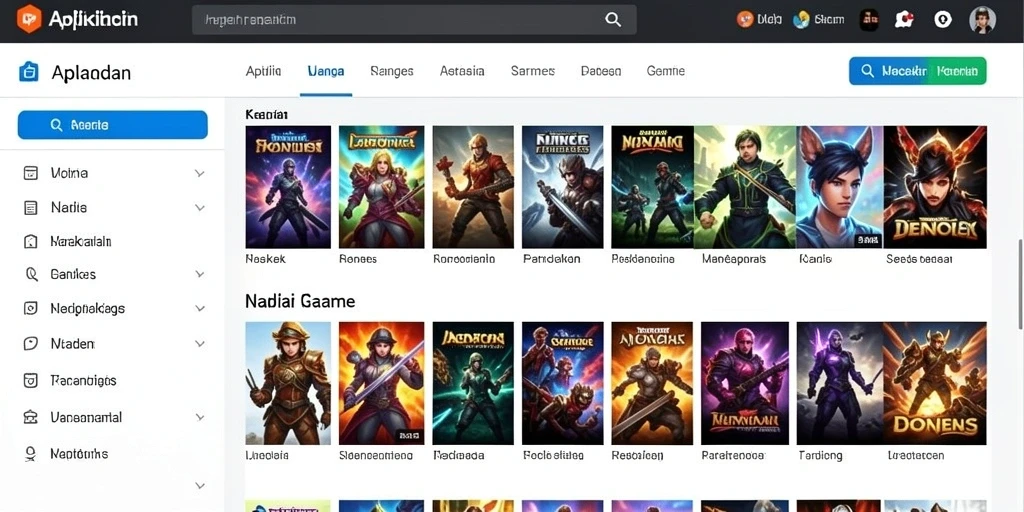Viewport: 1024px width, 512px height.
Task: Click the blue sidebar search button
Action: click(112, 125)
